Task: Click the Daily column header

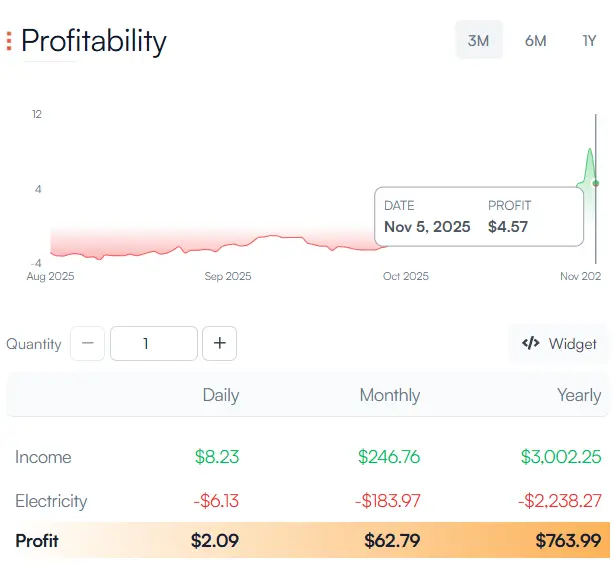Action: coord(220,395)
